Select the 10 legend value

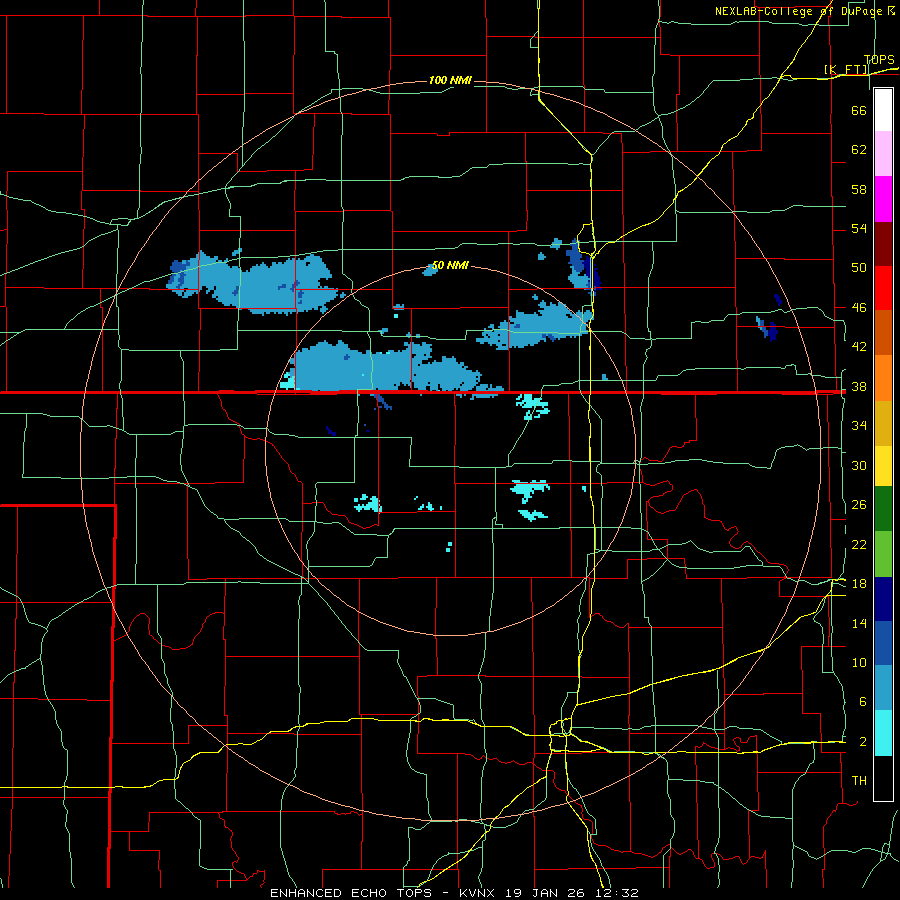tap(859, 662)
